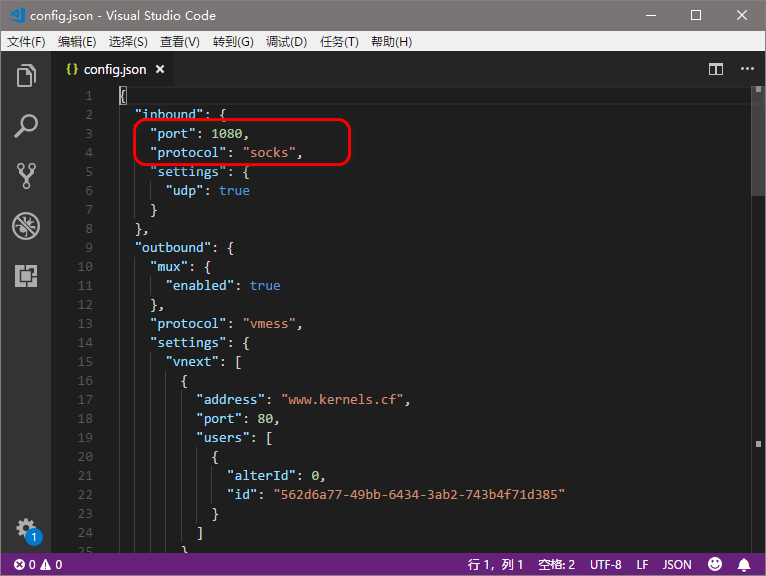Click the "vmess" protocol value
Screen dimensions: 766x576
269,324
